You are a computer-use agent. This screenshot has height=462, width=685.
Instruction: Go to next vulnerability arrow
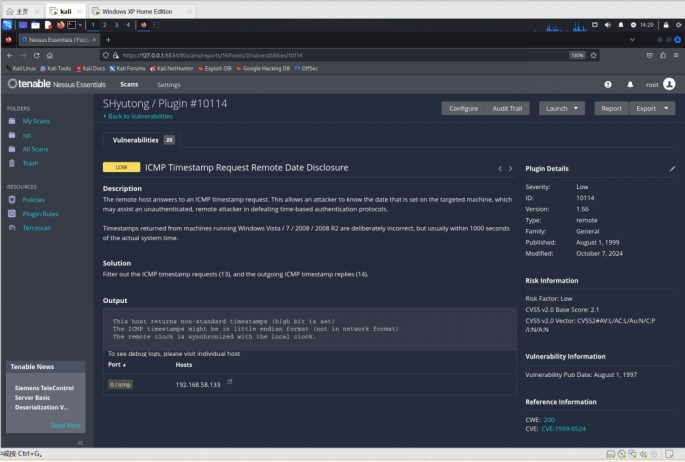(x=510, y=169)
